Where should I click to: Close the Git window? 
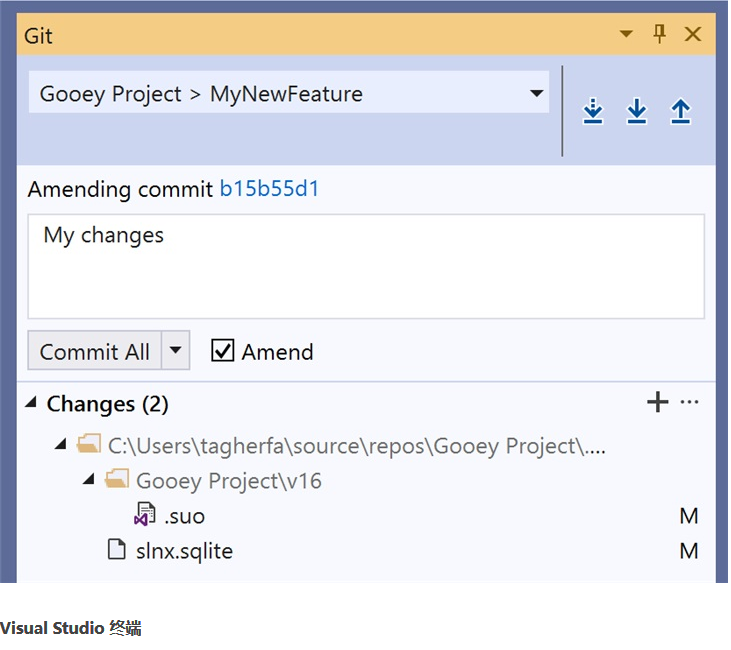tap(693, 34)
